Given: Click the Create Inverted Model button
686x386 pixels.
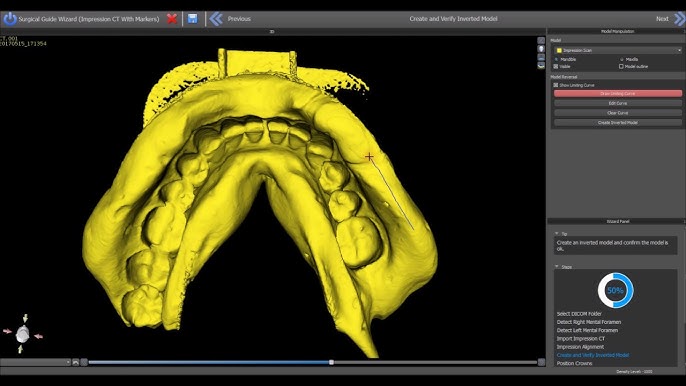Looking at the screenshot, I should click(x=618, y=123).
